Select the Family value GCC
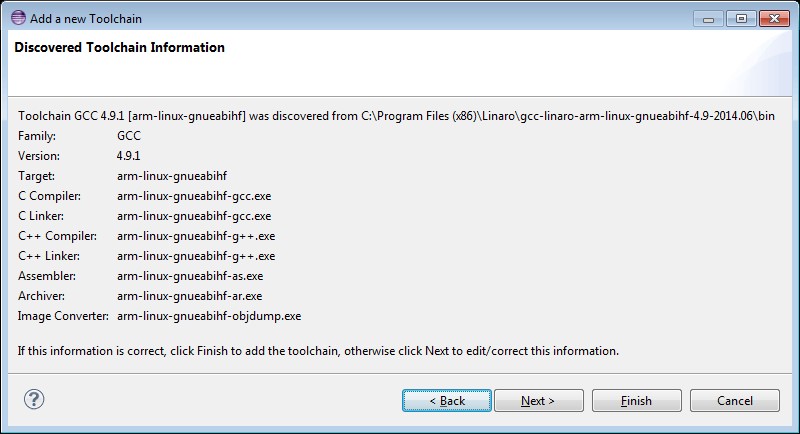The width and height of the screenshot is (800, 434). pos(129,136)
